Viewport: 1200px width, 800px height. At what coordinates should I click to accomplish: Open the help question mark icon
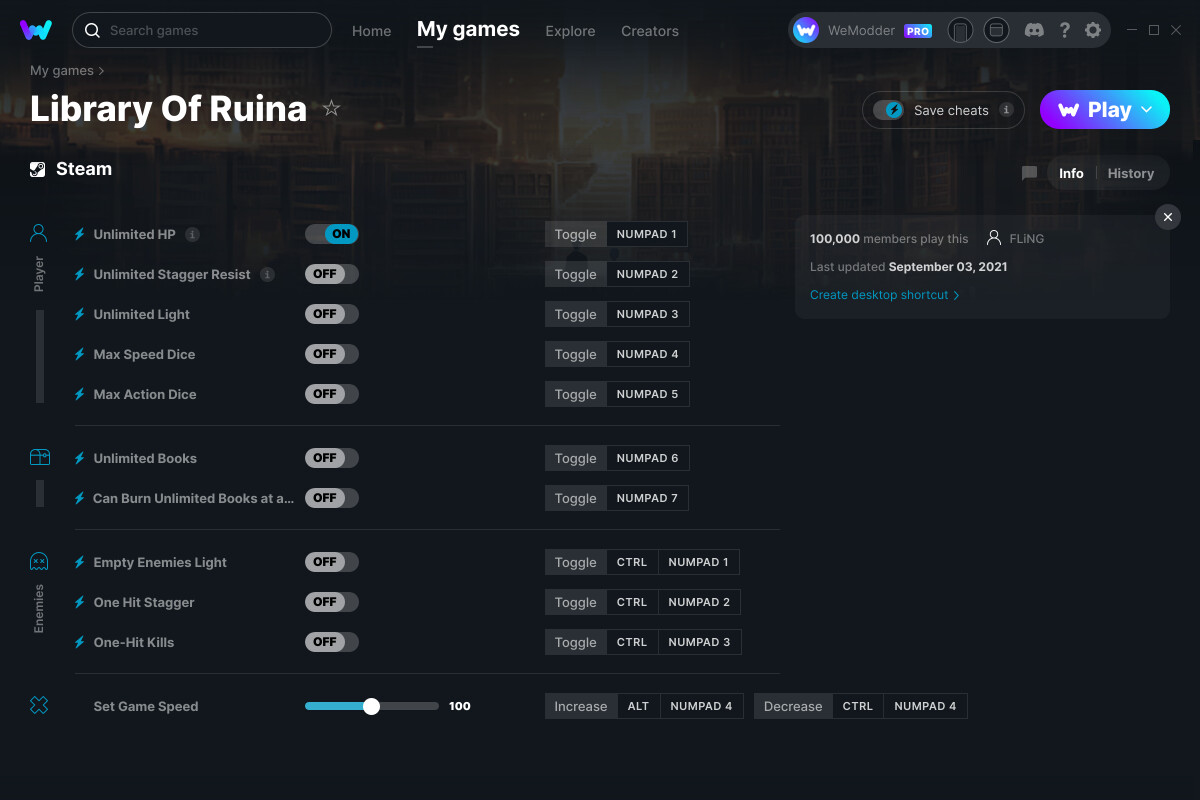click(x=1065, y=30)
